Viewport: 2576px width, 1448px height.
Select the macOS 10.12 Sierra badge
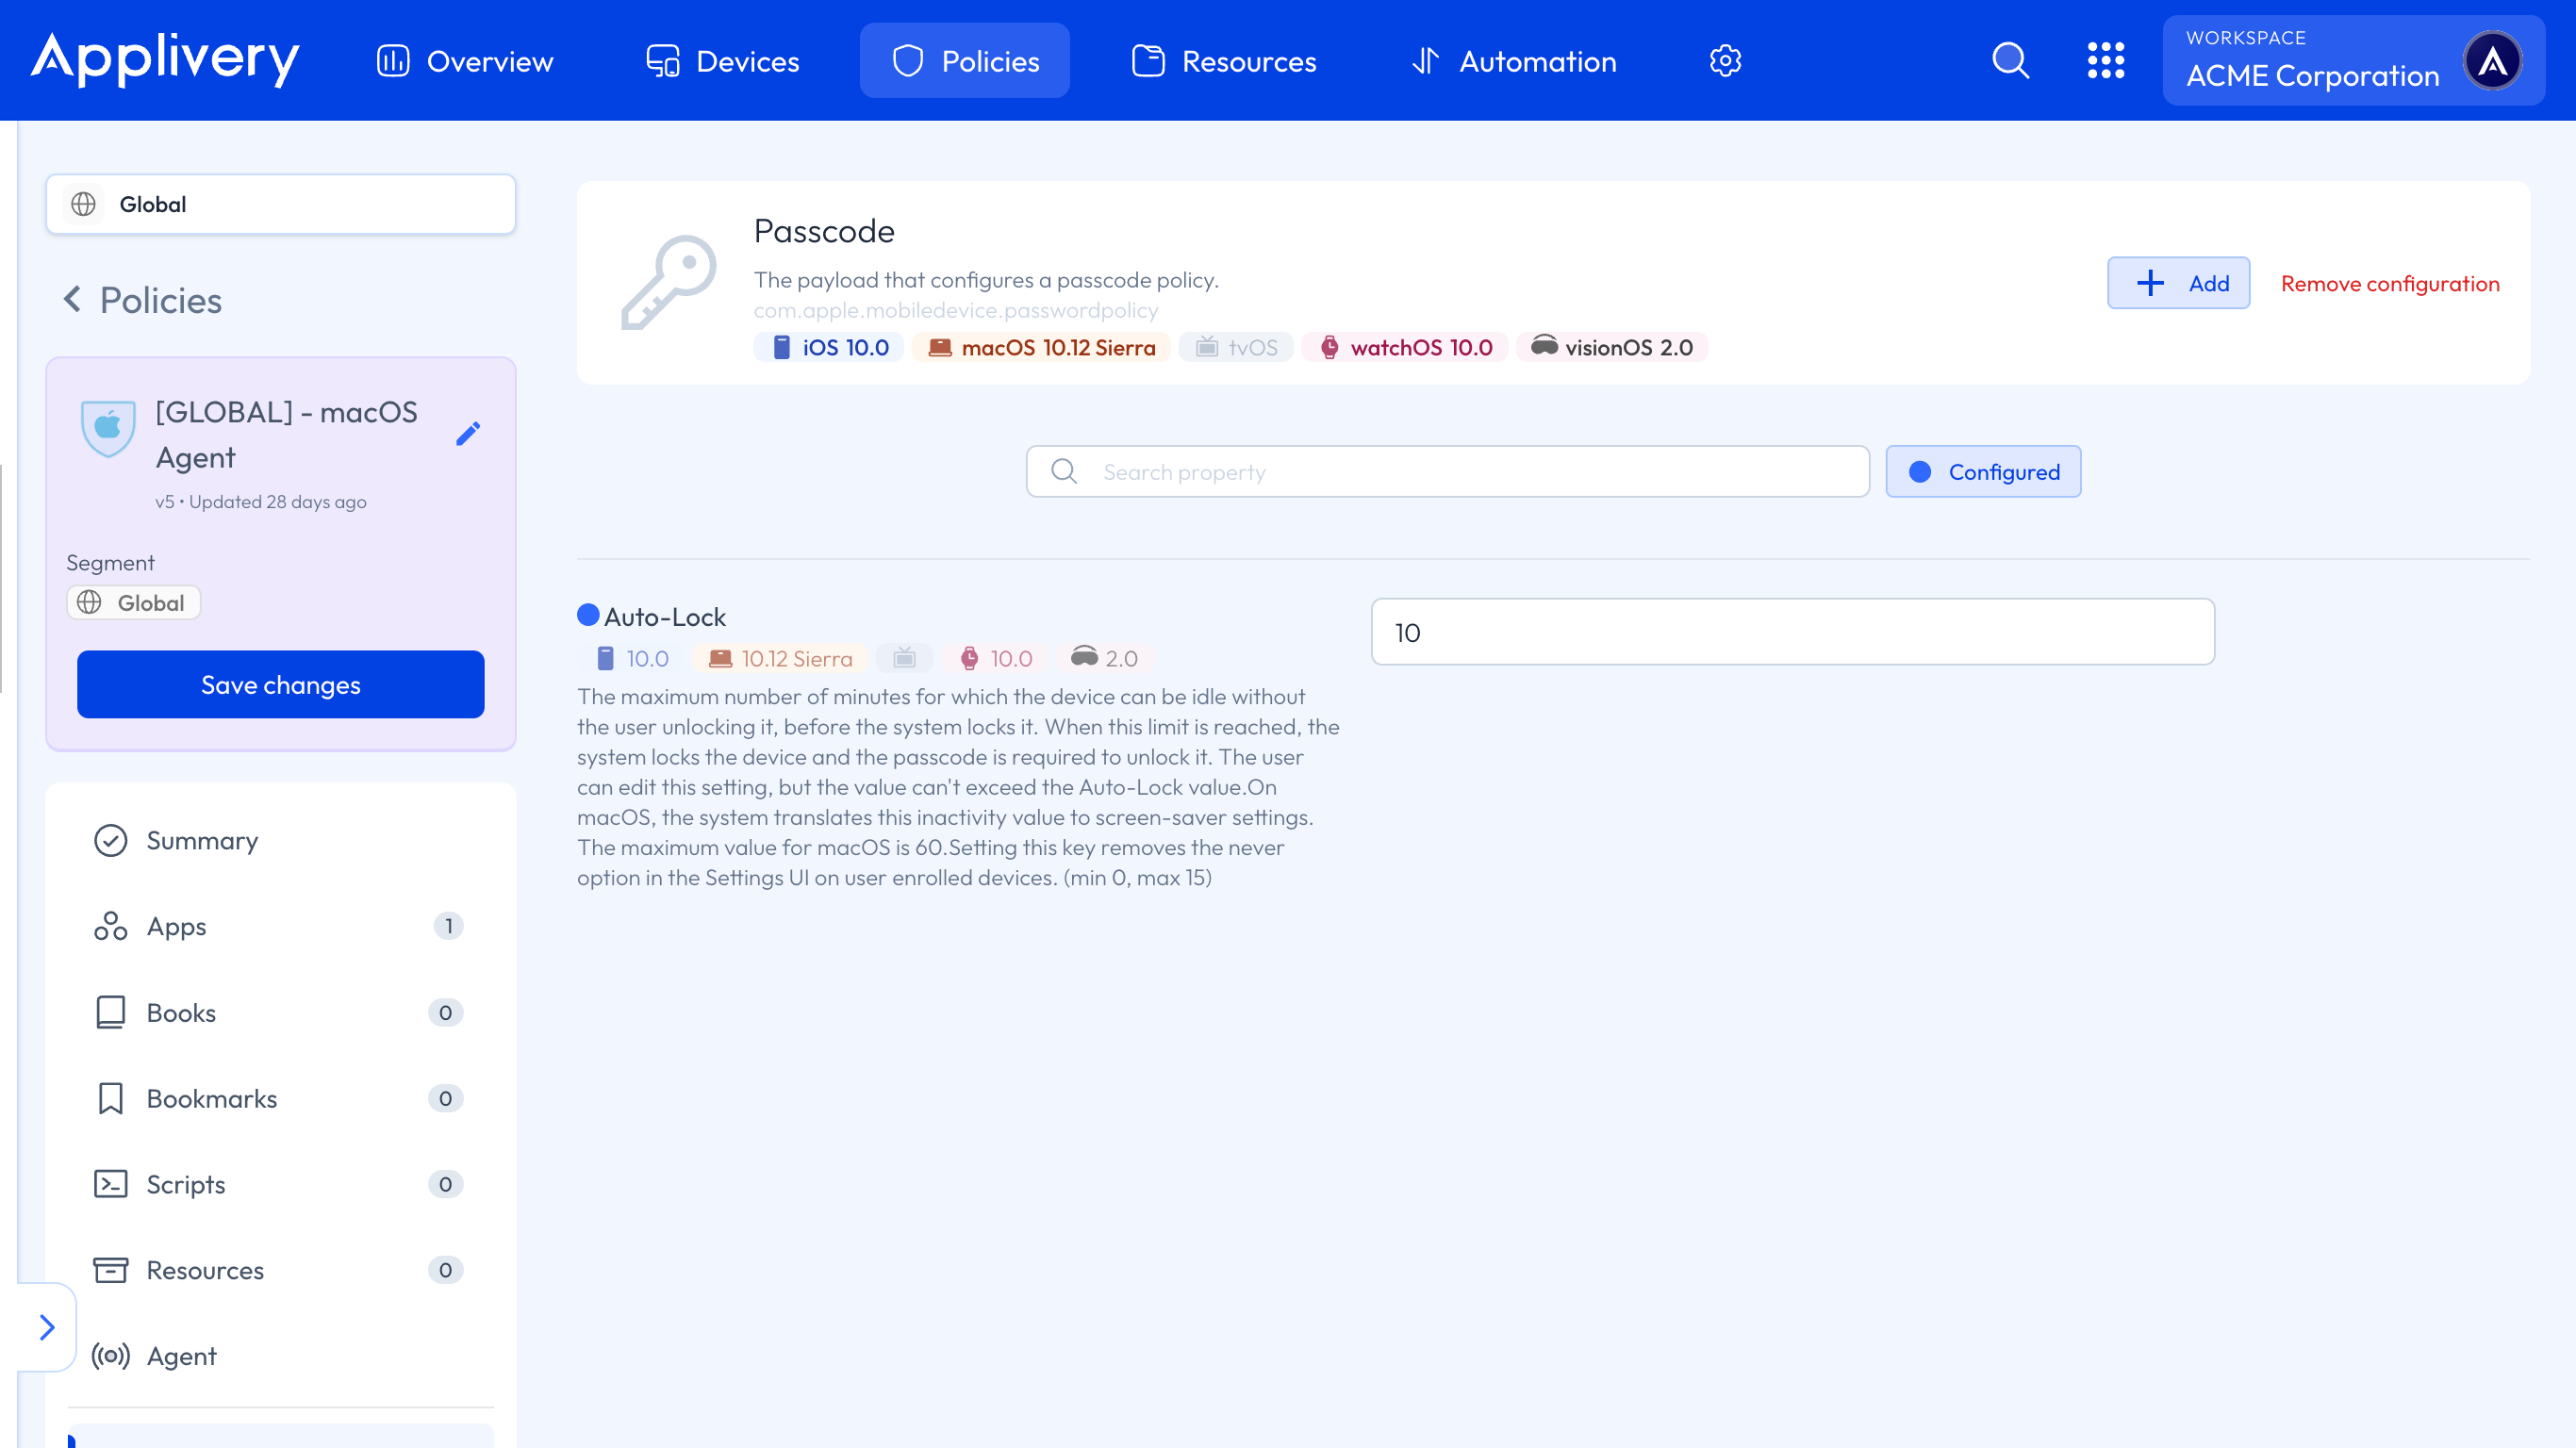[1042, 347]
